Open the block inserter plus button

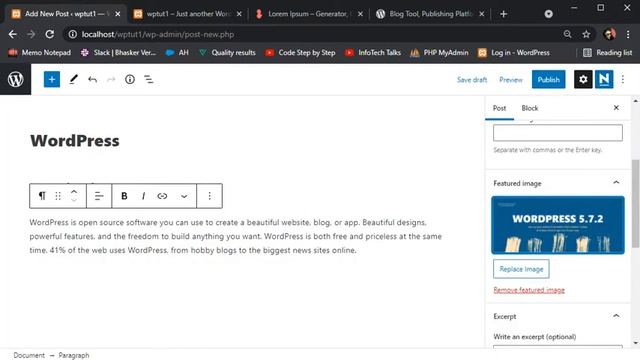52,79
